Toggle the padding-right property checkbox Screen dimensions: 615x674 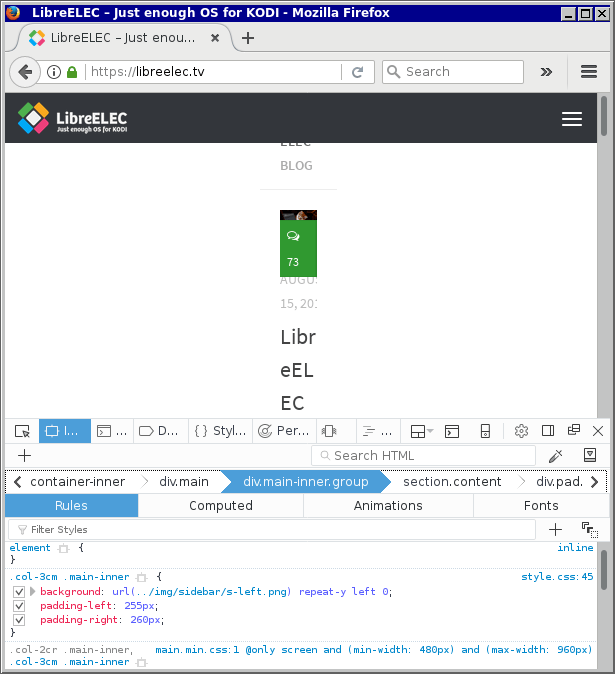pos(19,620)
